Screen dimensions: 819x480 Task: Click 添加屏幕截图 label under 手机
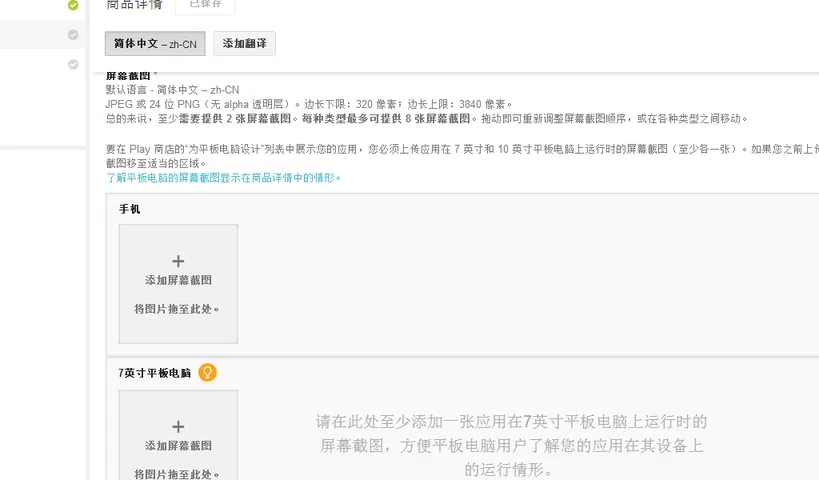[178, 281]
